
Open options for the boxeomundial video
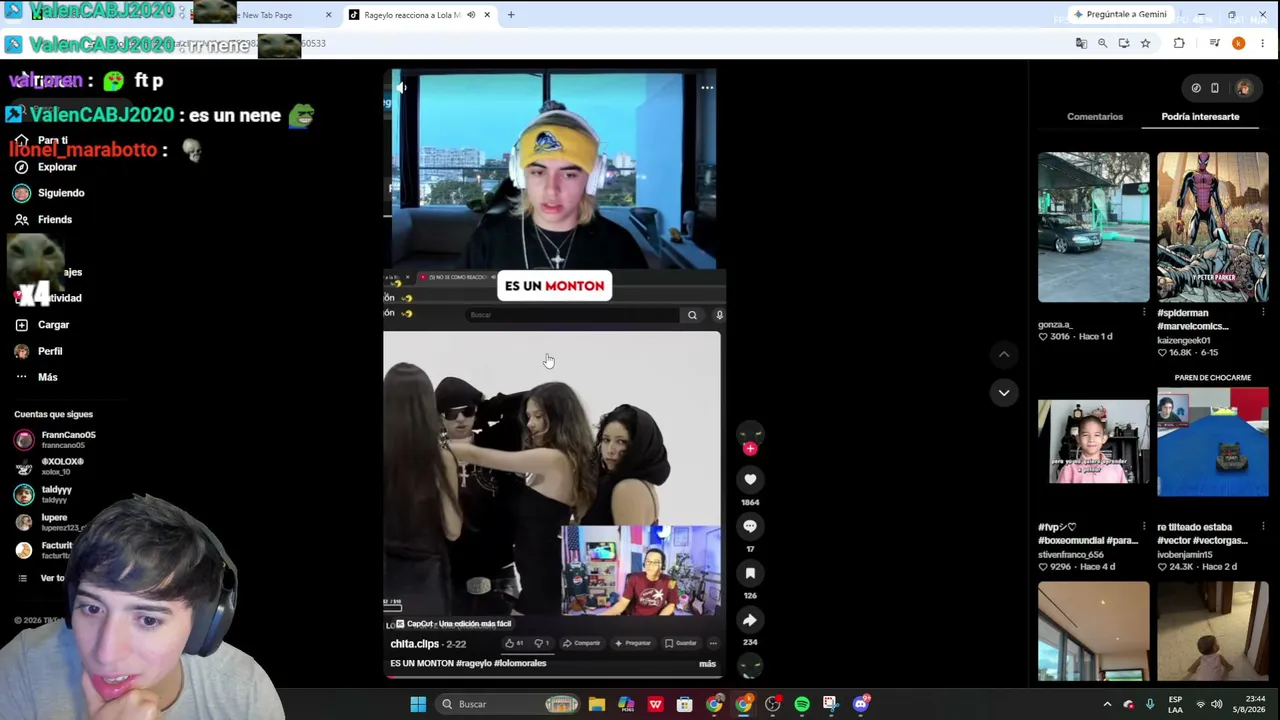coord(1144,527)
